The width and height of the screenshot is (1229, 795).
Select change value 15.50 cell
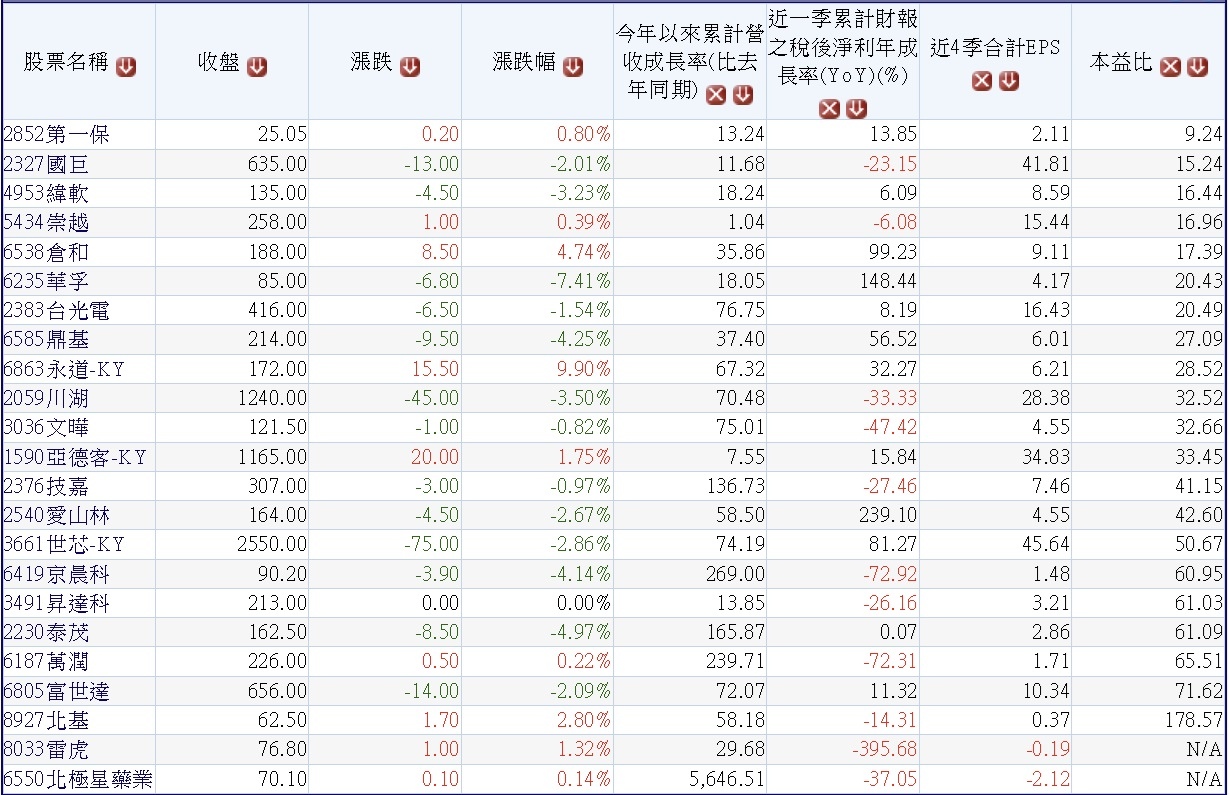point(385,369)
